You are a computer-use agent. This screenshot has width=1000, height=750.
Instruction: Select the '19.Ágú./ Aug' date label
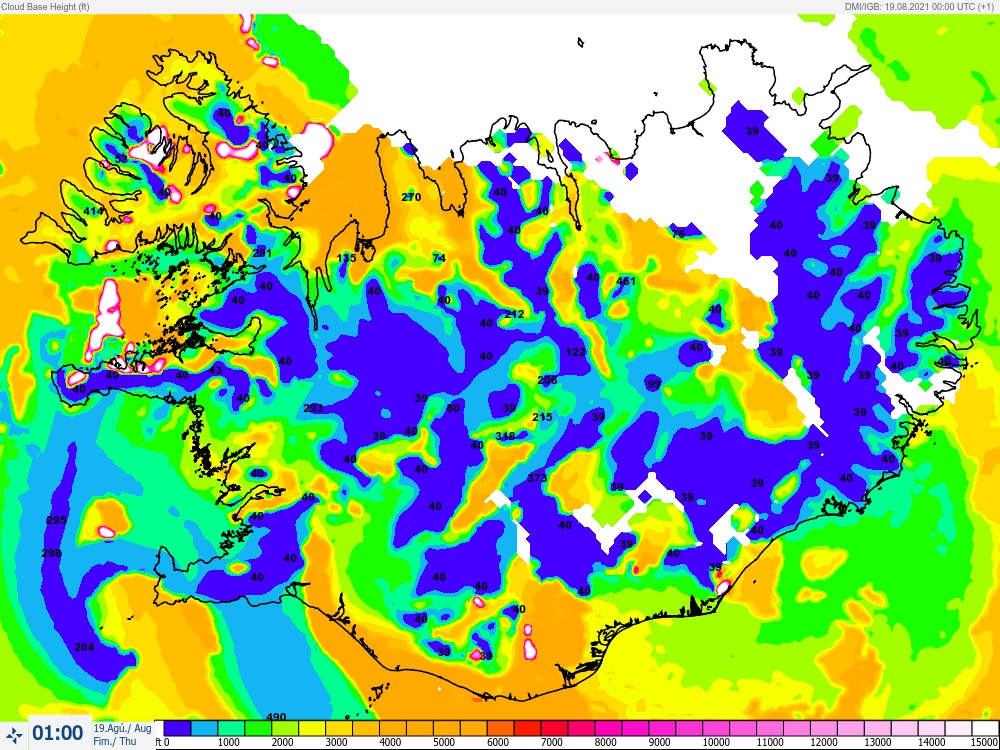point(122,729)
